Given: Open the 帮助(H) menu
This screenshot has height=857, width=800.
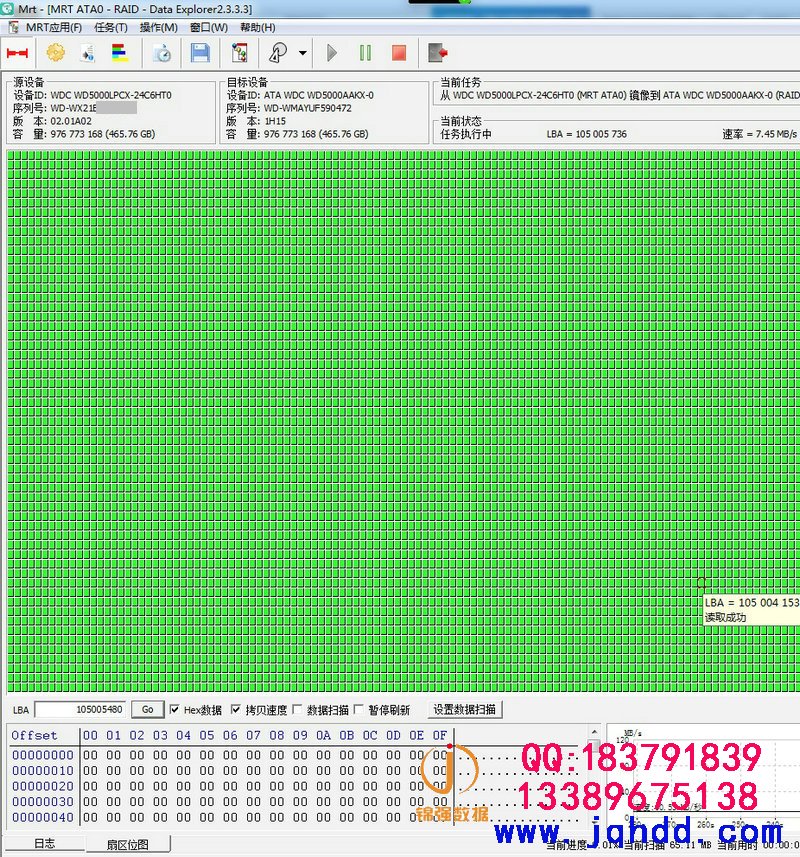Looking at the screenshot, I should coord(257,27).
